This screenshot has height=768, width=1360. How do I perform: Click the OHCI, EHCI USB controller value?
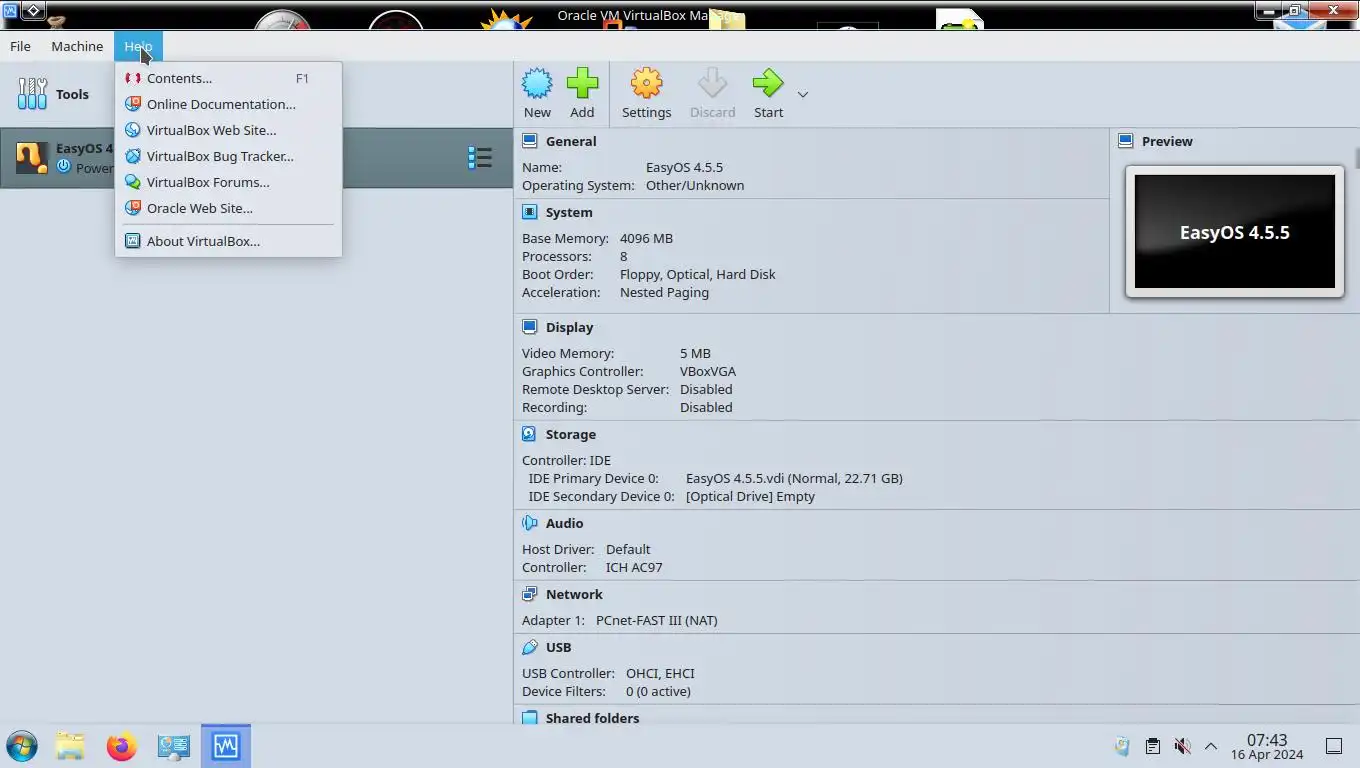[x=660, y=673]
